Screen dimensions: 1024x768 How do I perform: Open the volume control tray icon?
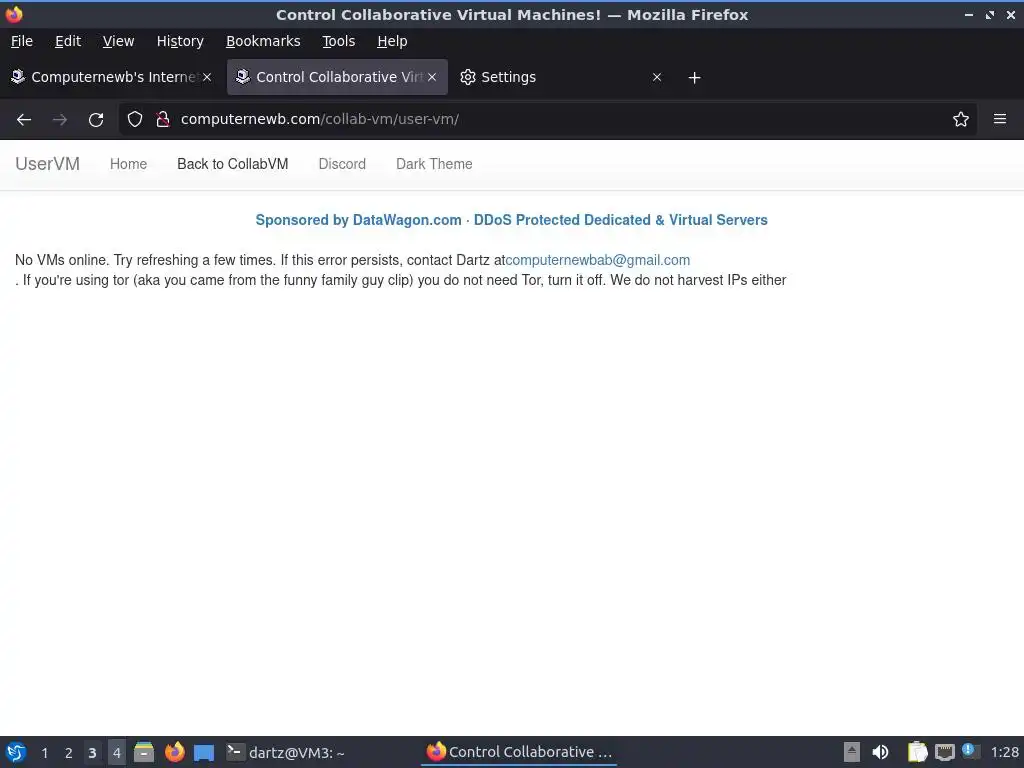click(880, 752)
